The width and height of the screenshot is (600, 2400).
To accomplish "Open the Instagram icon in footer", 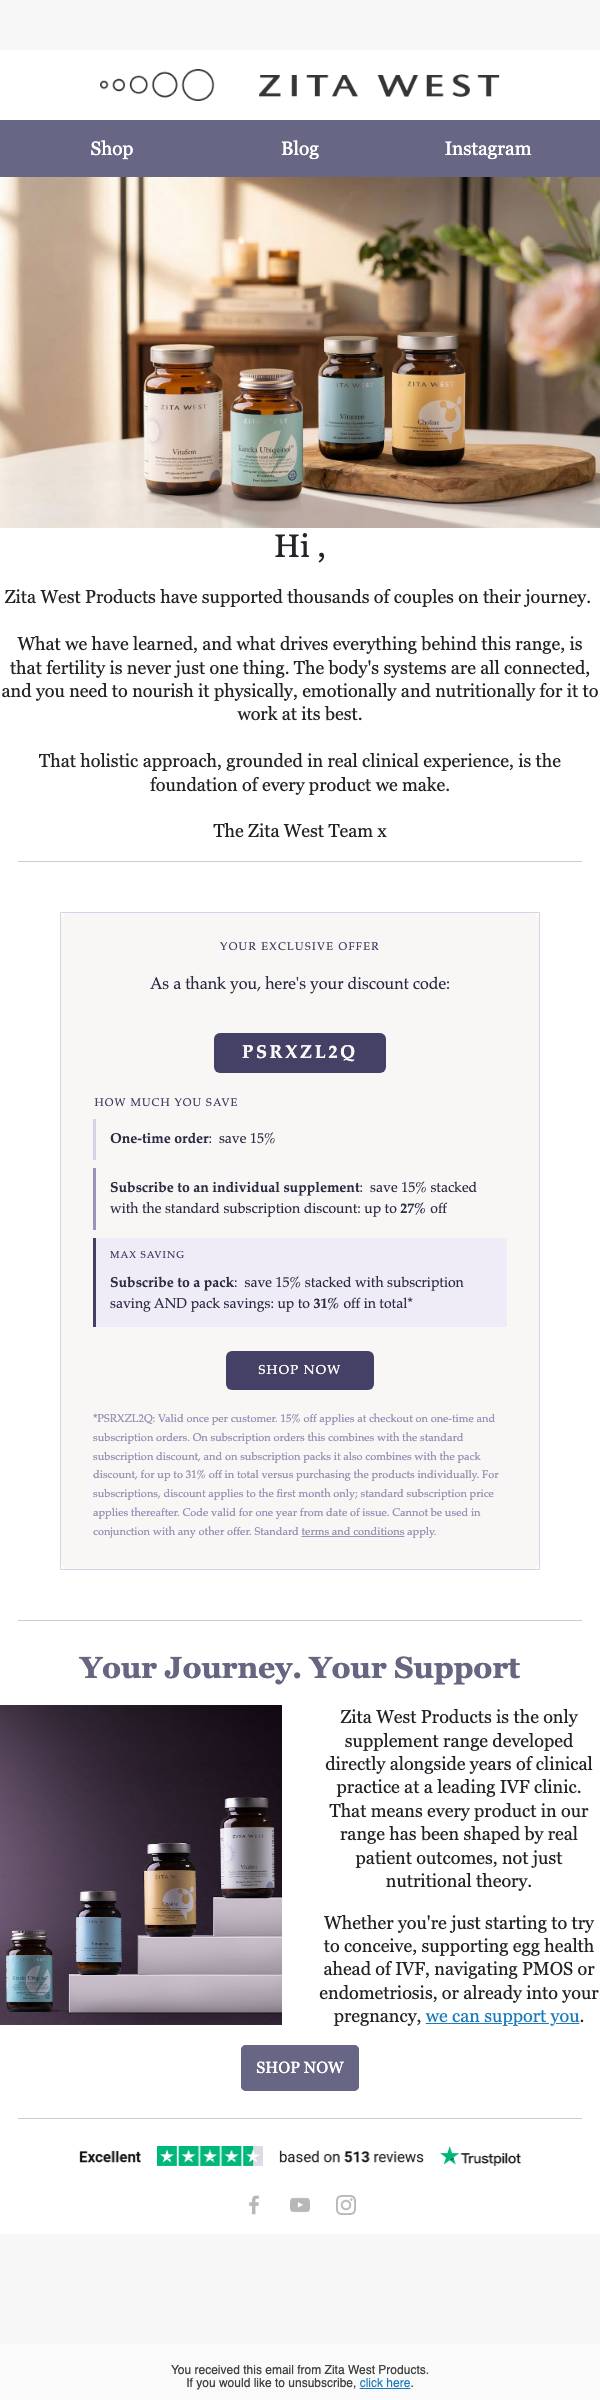I will point(346,2205).
